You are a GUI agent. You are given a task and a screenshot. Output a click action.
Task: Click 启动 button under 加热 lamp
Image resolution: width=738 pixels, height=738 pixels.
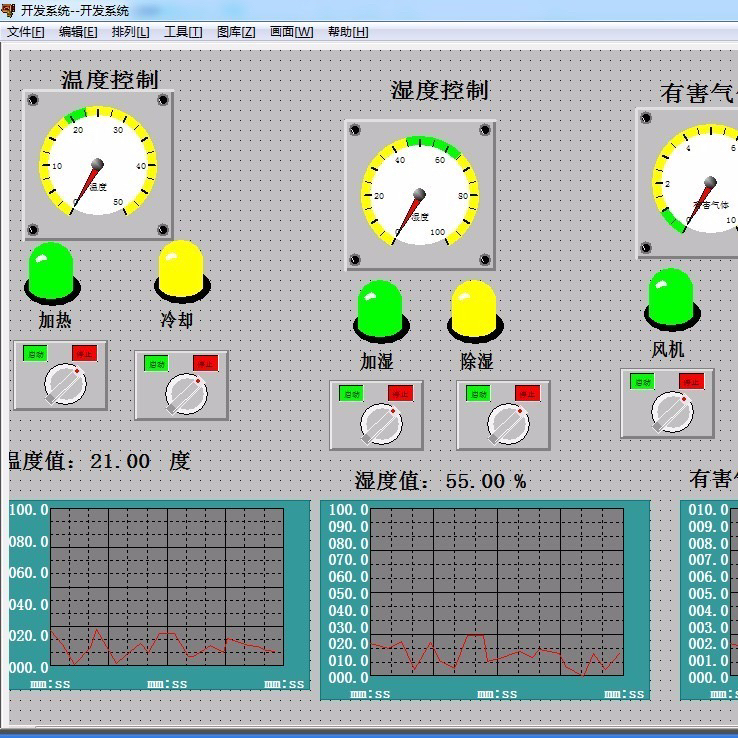[35, 354]
